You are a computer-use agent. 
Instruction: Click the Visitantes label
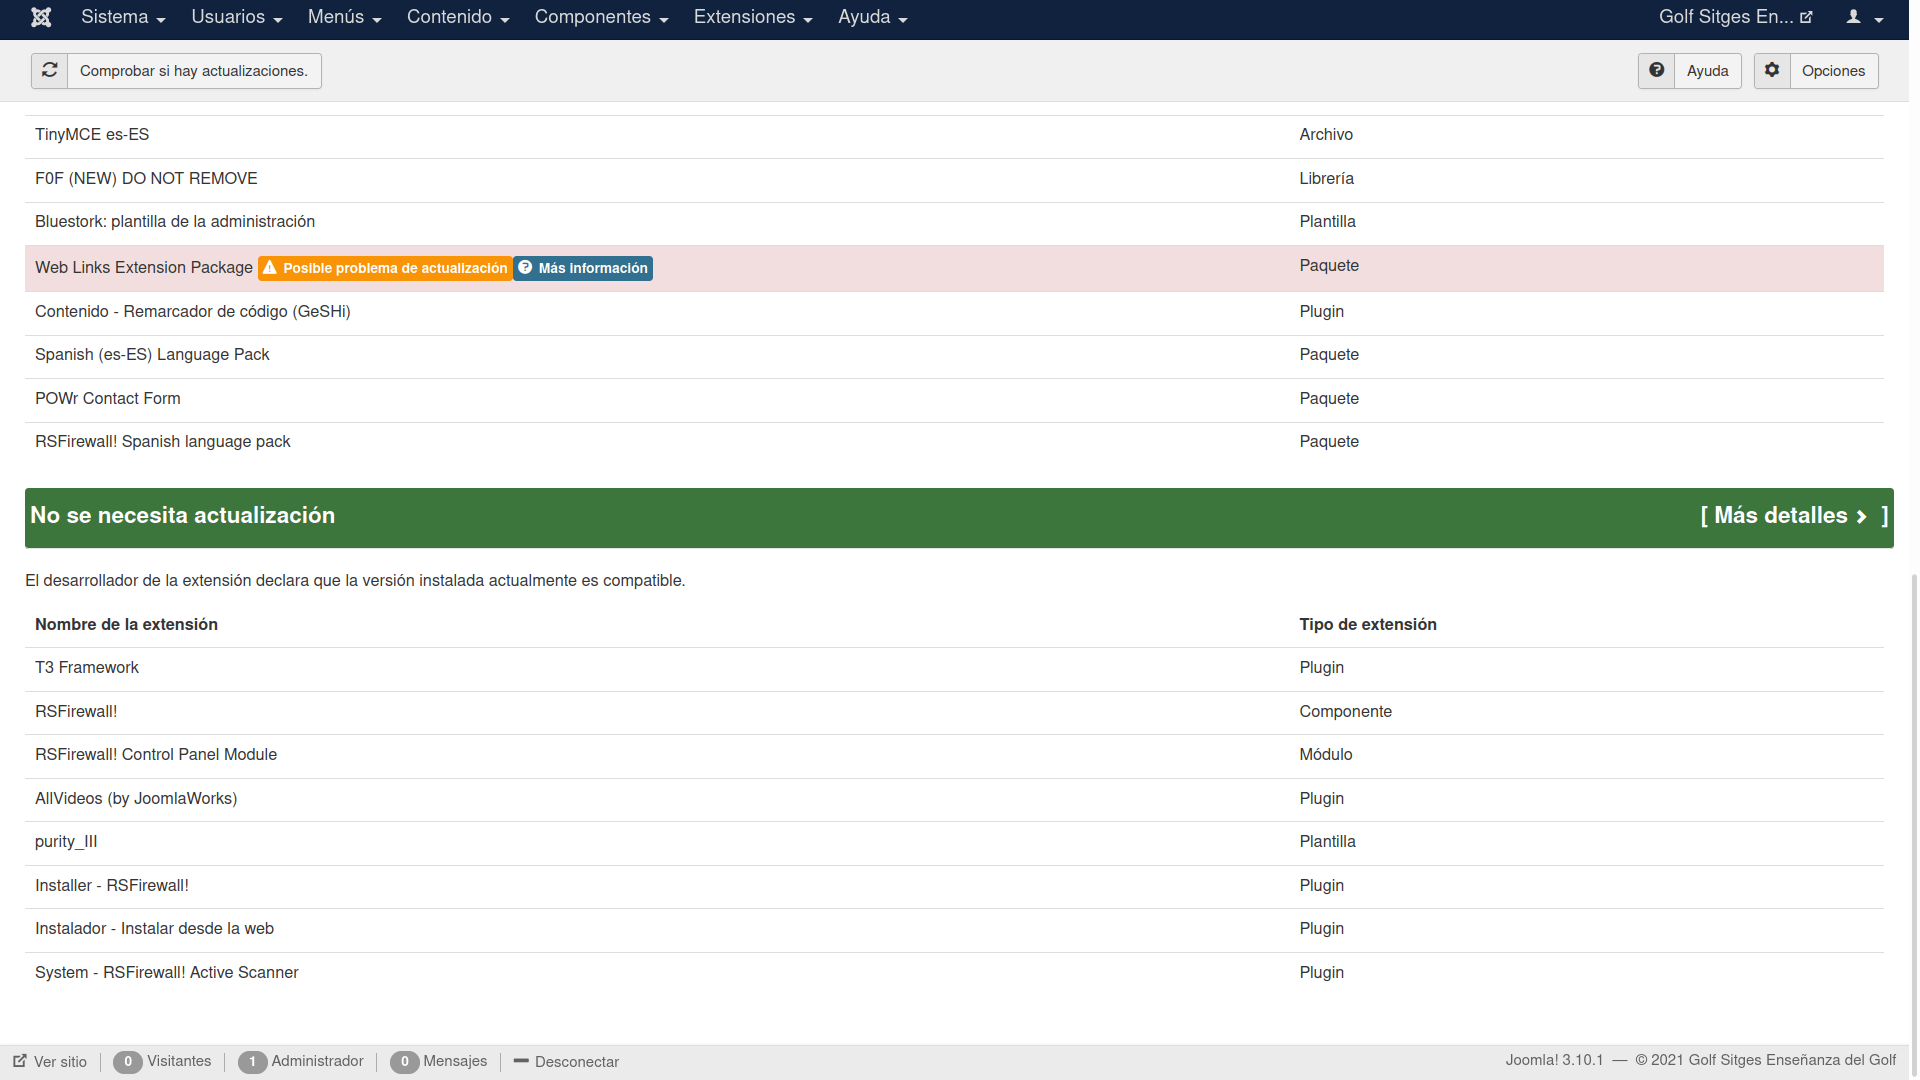[179, 1061]
